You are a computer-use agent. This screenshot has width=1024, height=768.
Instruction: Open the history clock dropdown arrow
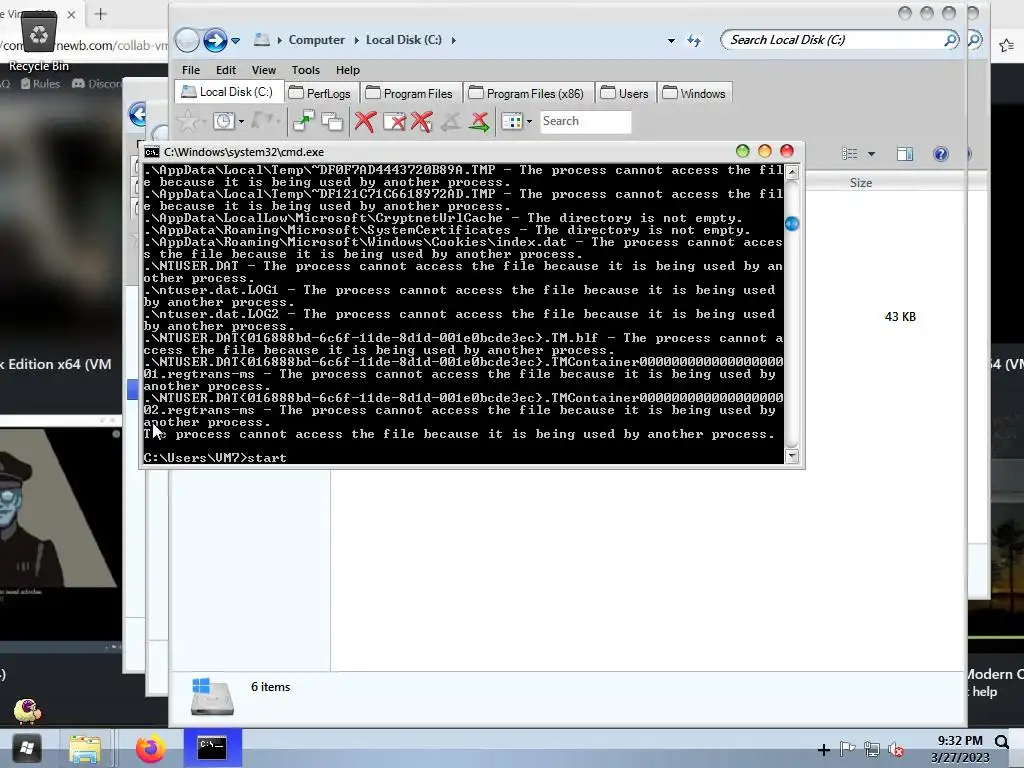tap(241, 121)
